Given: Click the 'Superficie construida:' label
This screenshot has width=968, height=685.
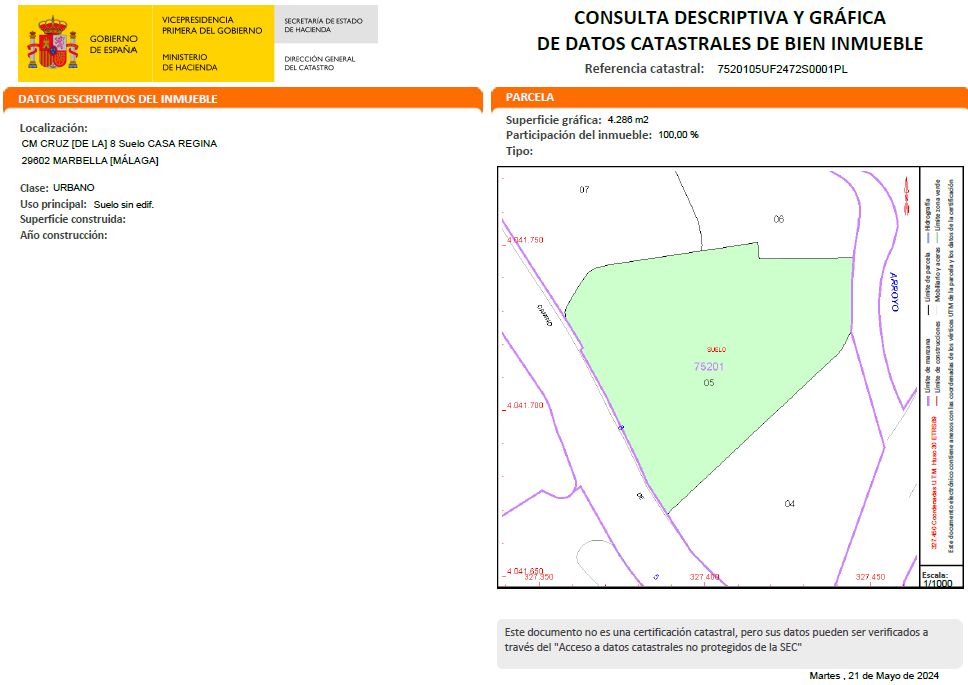Looking at the screenshot, I should [x=73, y=219].
